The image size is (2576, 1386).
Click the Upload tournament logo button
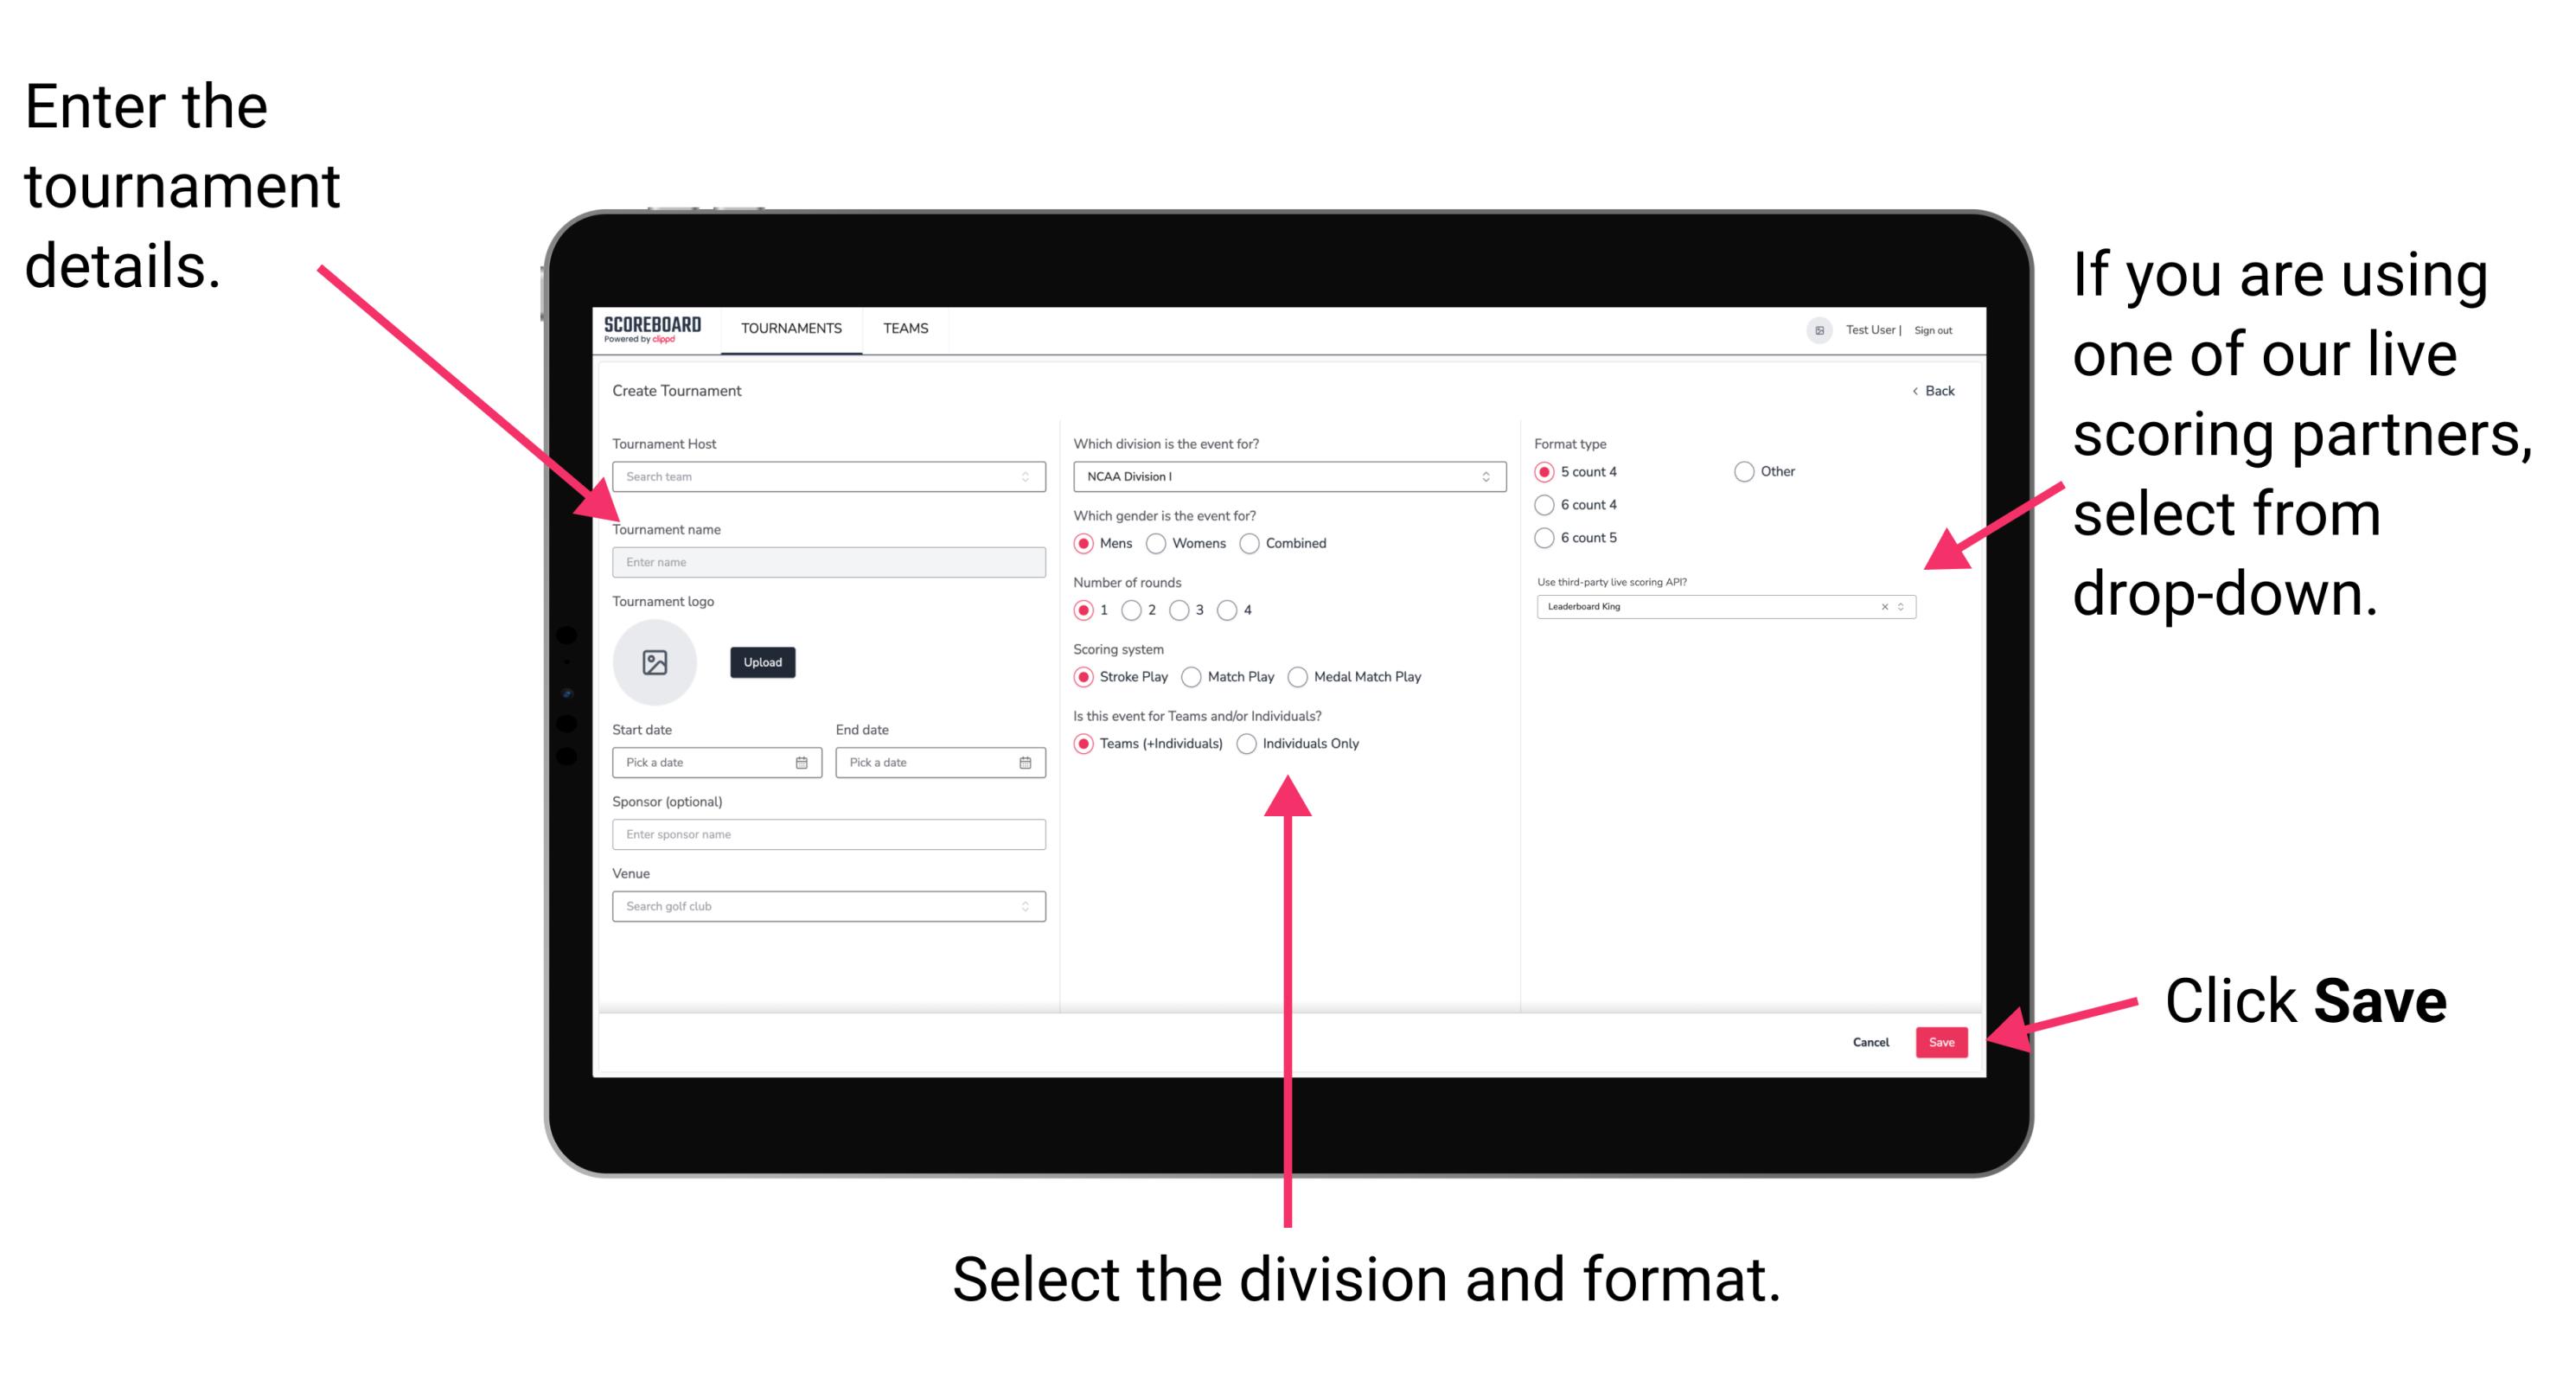pos(761,662)
